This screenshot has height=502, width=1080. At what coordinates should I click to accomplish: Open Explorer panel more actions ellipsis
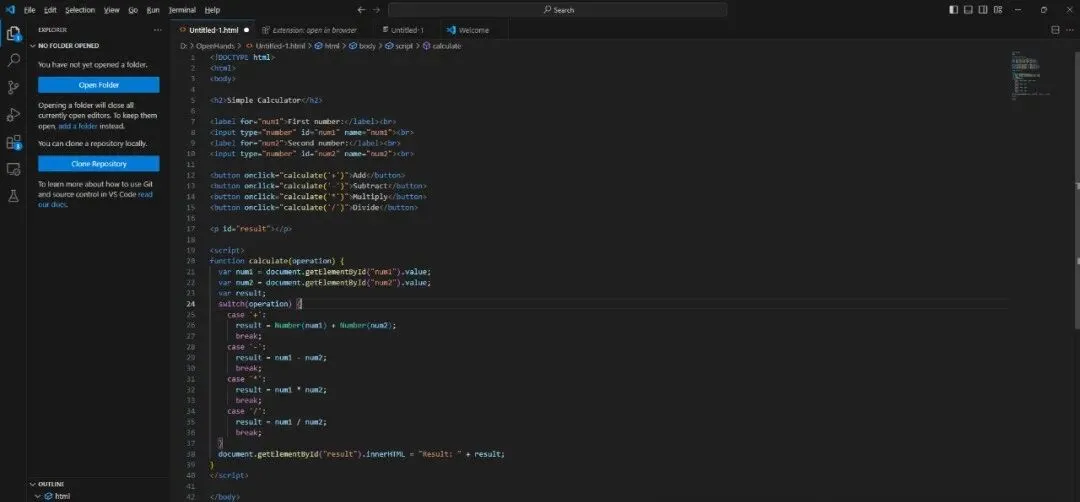click(x=158, y=30)
